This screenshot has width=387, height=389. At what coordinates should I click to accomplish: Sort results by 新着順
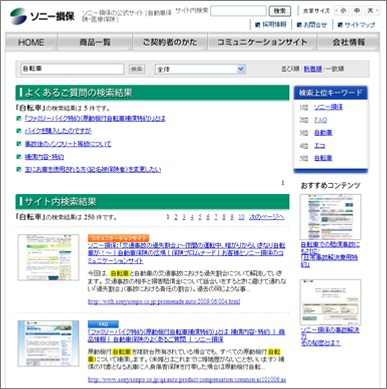(313, 69)
